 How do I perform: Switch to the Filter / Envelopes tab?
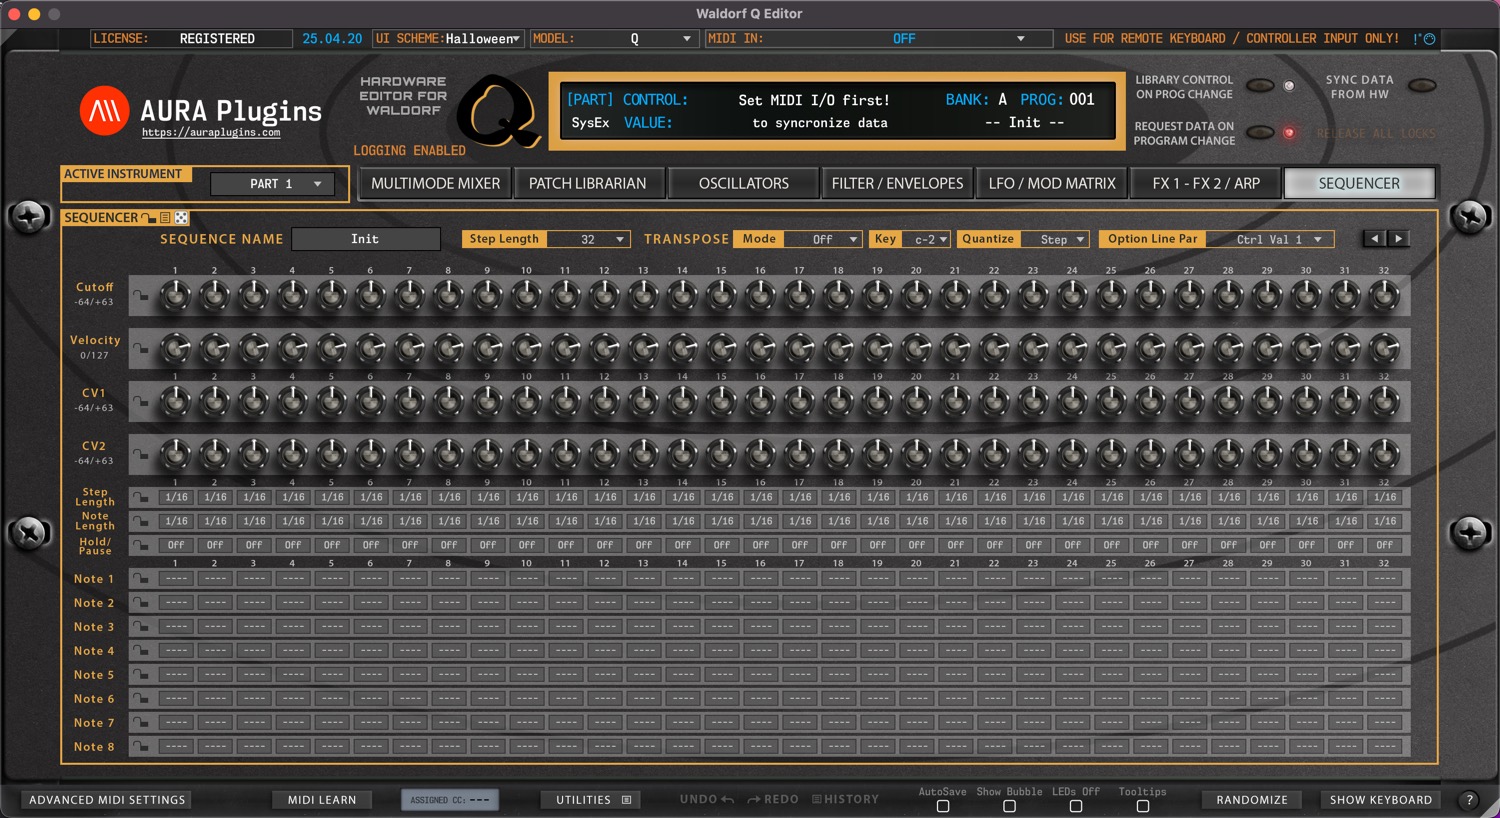[897, 184]
